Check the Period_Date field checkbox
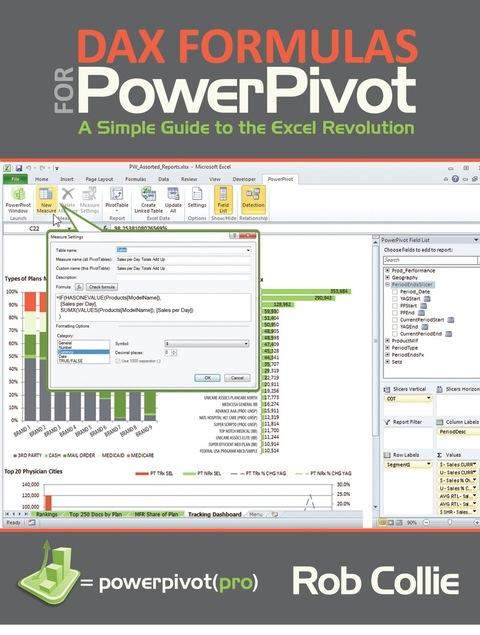The image size is (480, 635). [x=395, y=292]
